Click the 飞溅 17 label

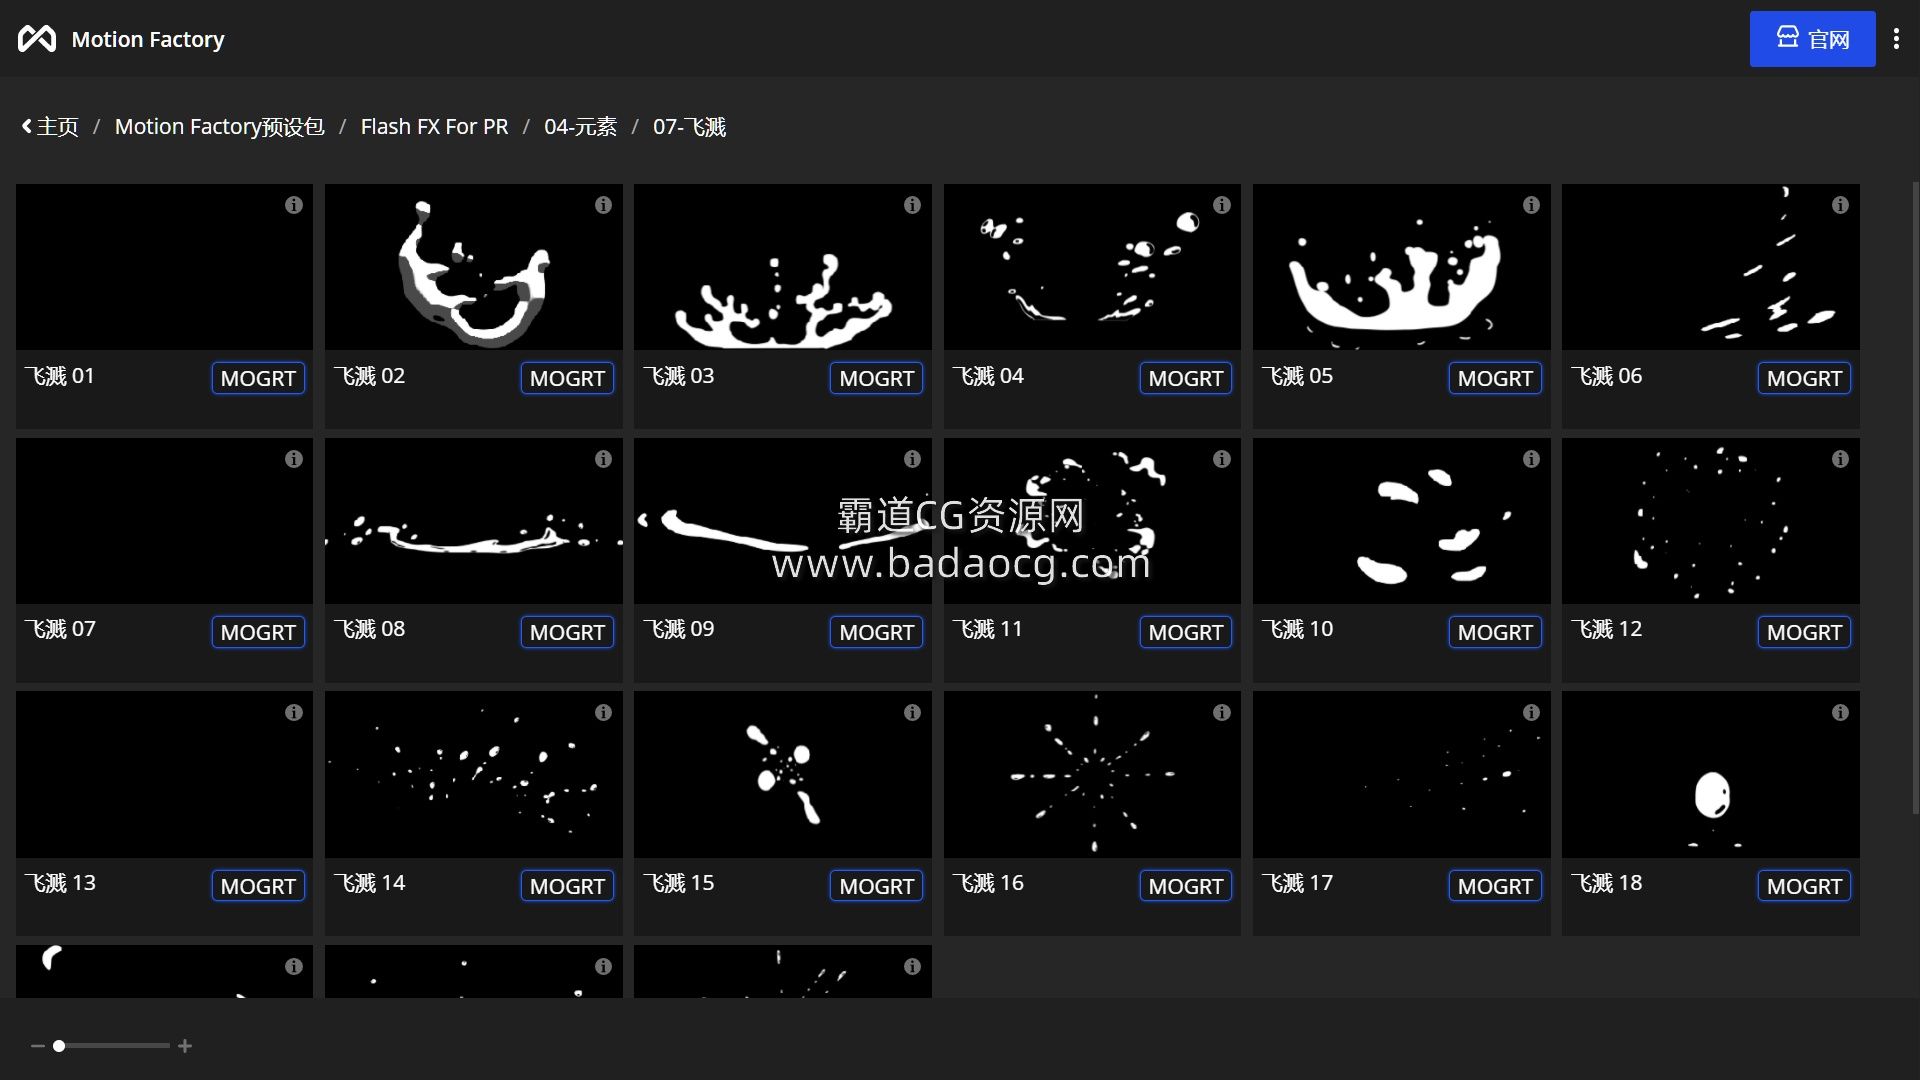[1297, 883]
